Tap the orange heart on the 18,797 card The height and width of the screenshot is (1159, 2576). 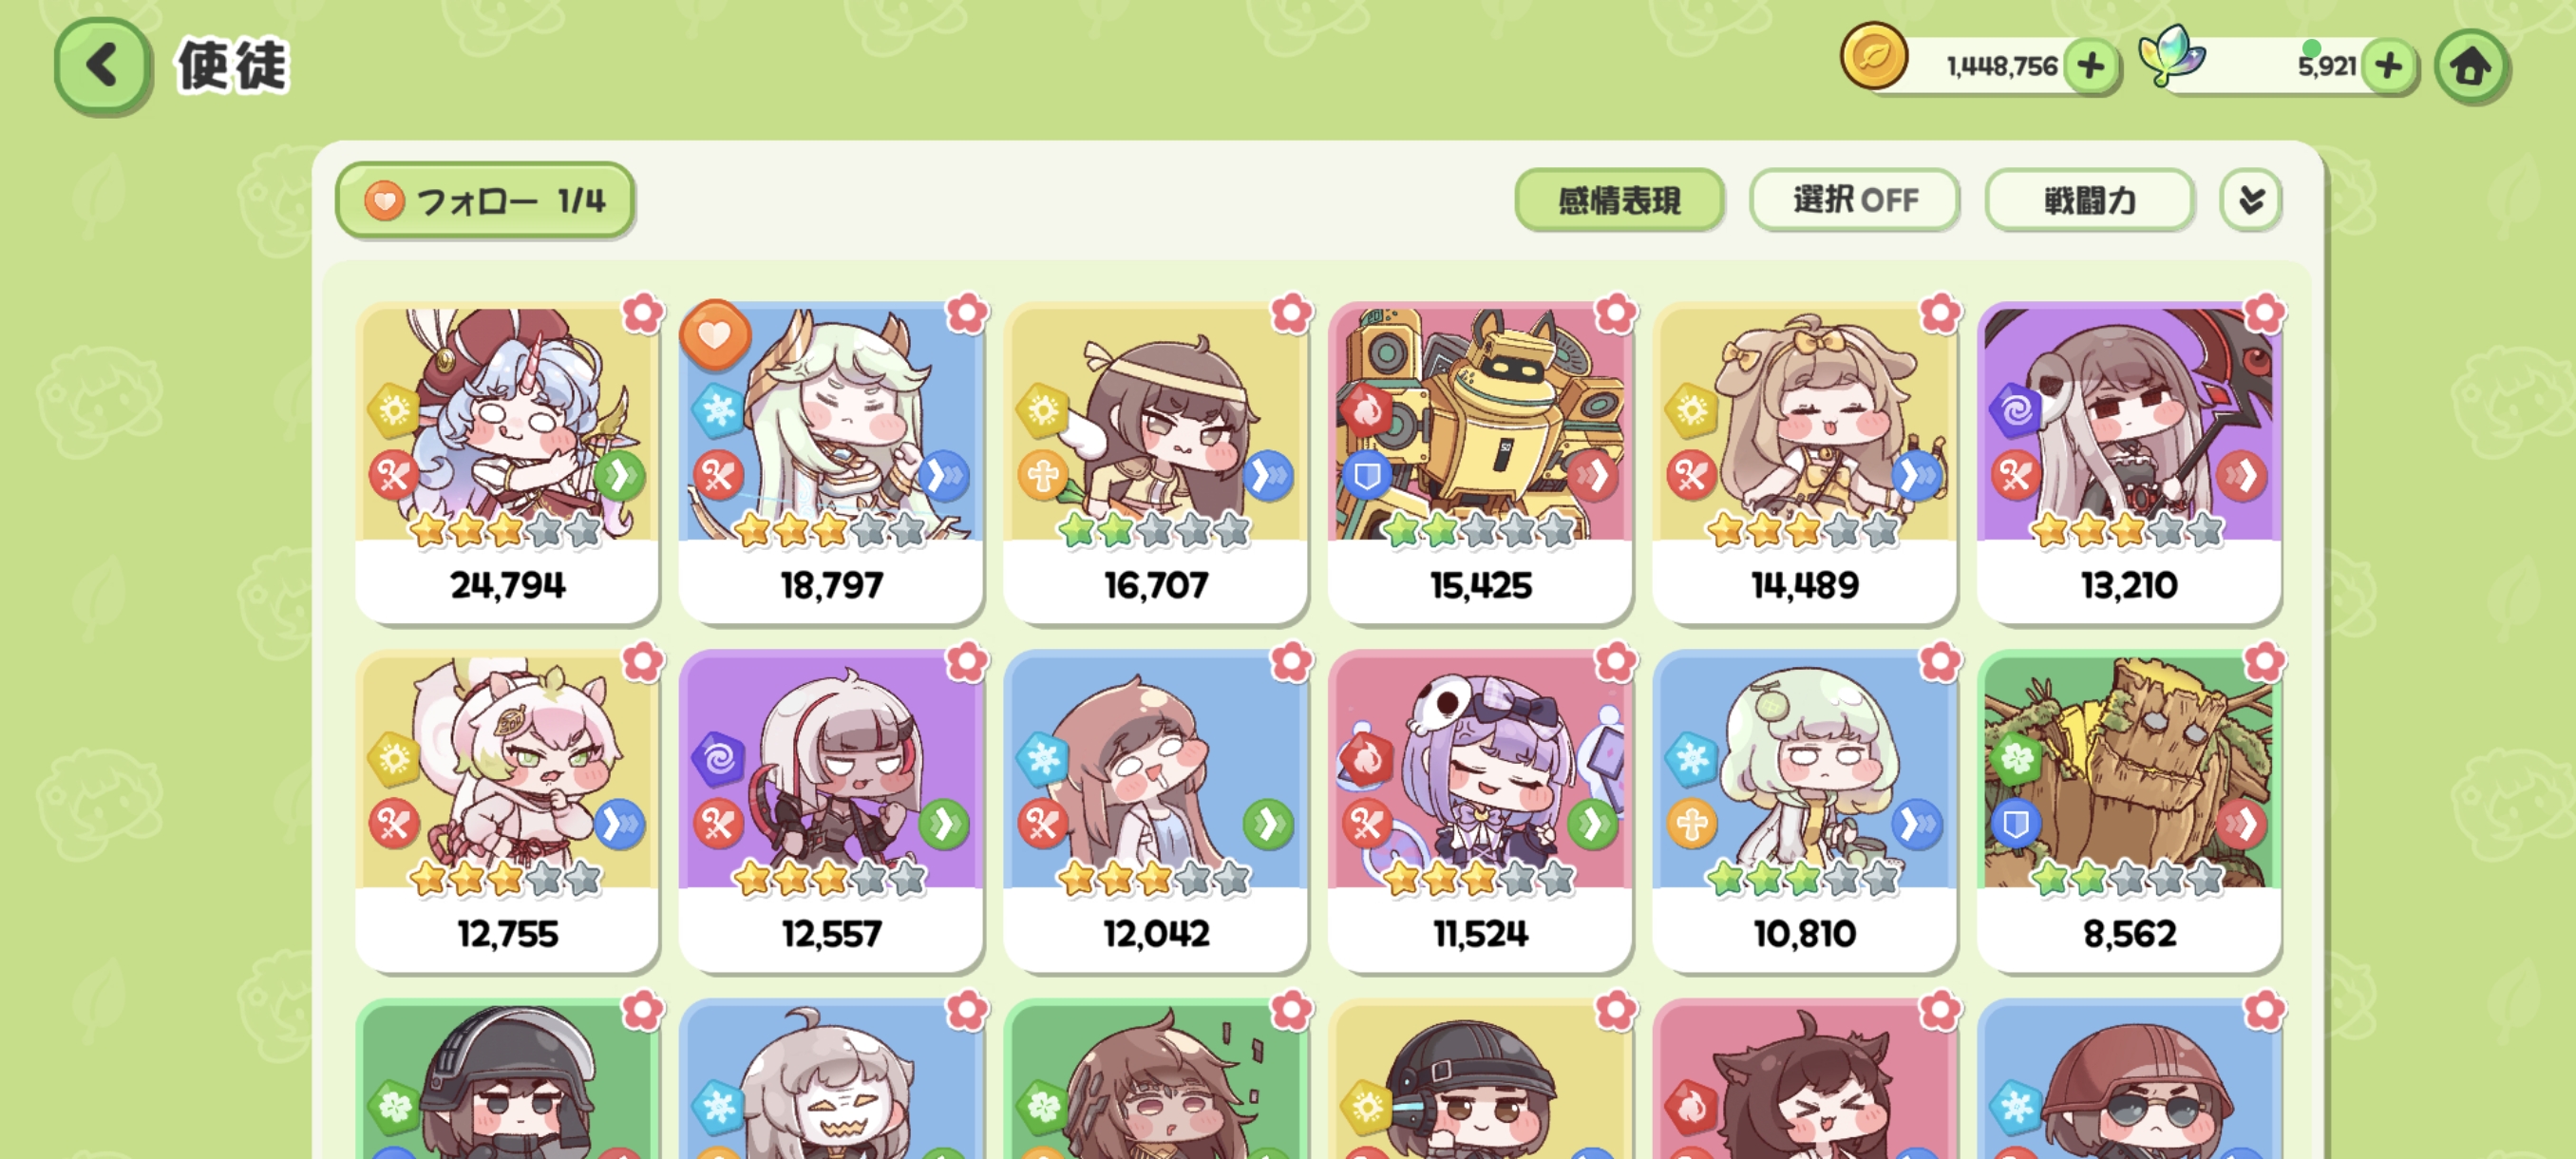715,335
